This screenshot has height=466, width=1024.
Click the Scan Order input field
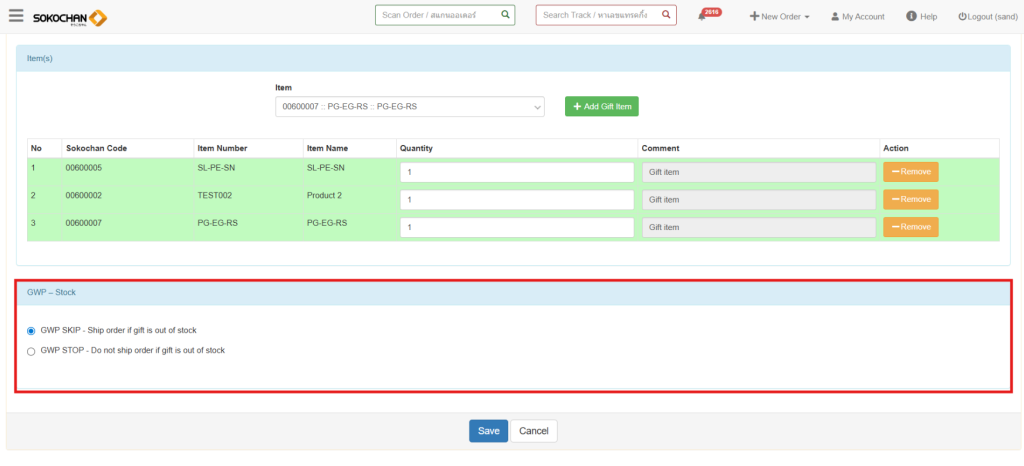435,15
